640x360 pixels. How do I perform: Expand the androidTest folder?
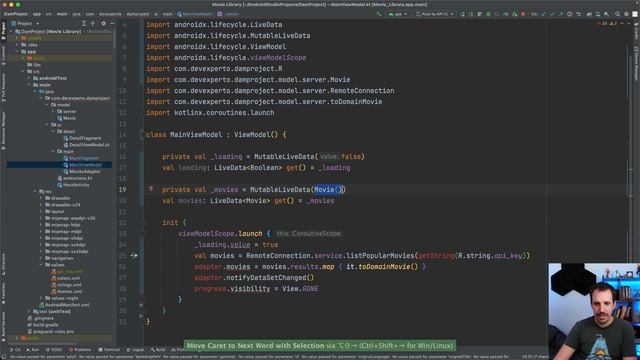click(x=29, y=78)
